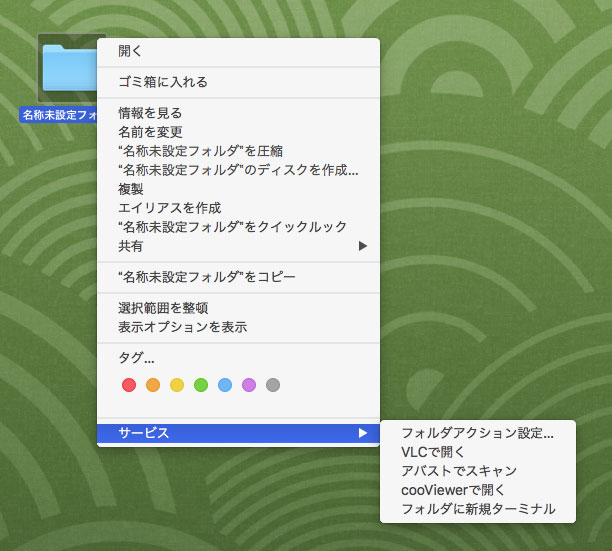The height and width of the screenshot is (551, 612).
Task: Choose フォルダに新規ターミナル in services submenu
Action: point(478,509)
